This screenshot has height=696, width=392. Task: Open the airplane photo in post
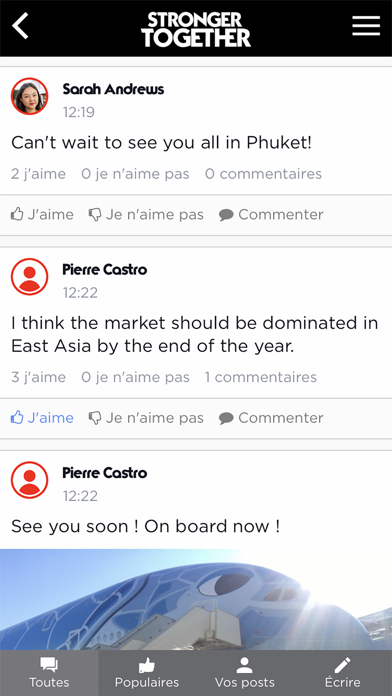coord(196,600)
